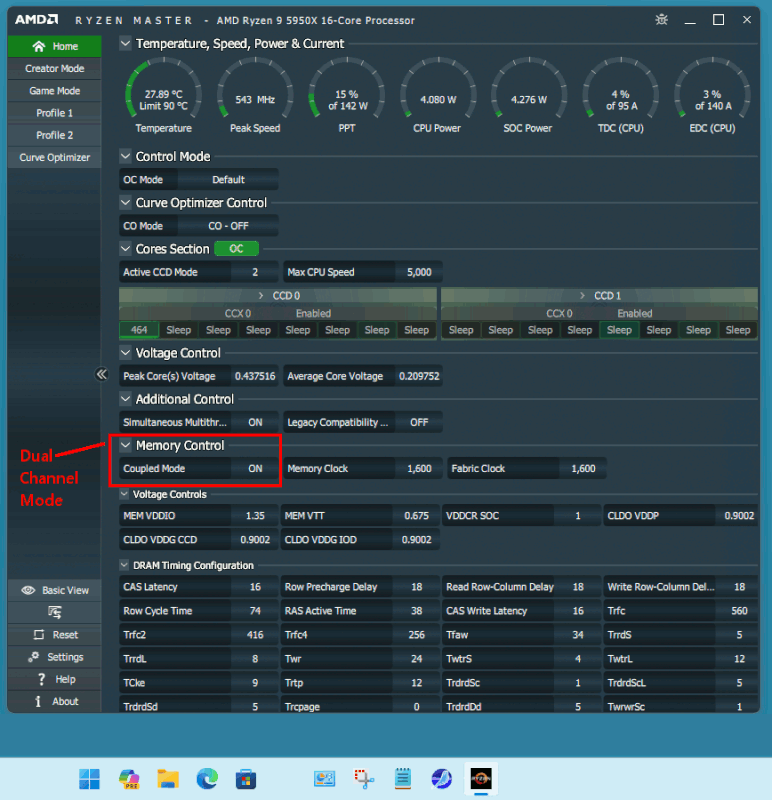This screenshot has width=772, height=800.
Task: Click Max CPU Speed 5,000 value
Action: pos(419,272)
